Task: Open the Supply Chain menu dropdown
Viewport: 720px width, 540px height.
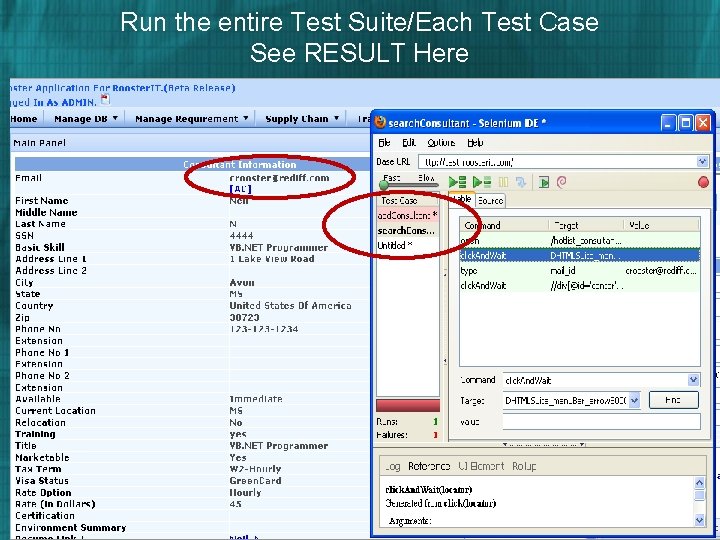Action: [302, 119]
